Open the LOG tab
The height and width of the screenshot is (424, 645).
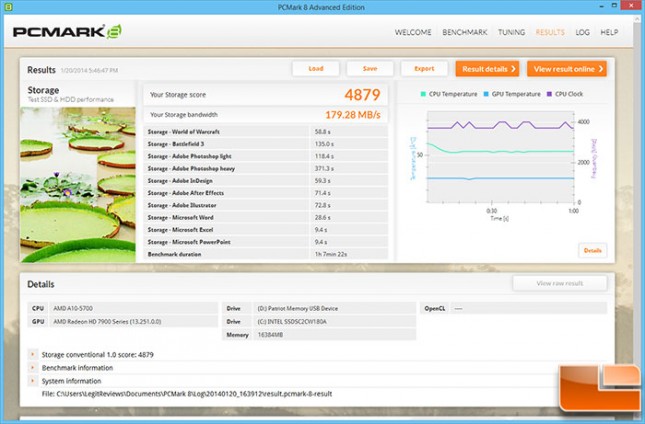[x=582, y=32]
